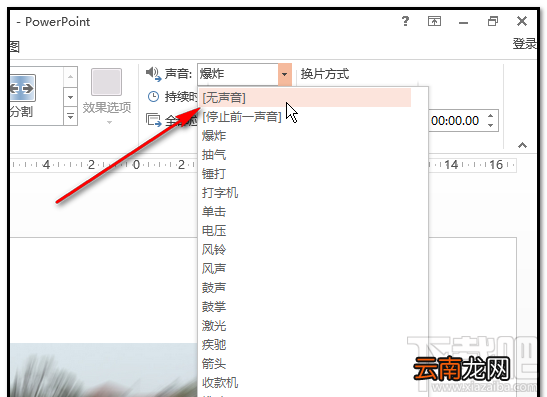Open ribbon display options icon

(434, 21)
